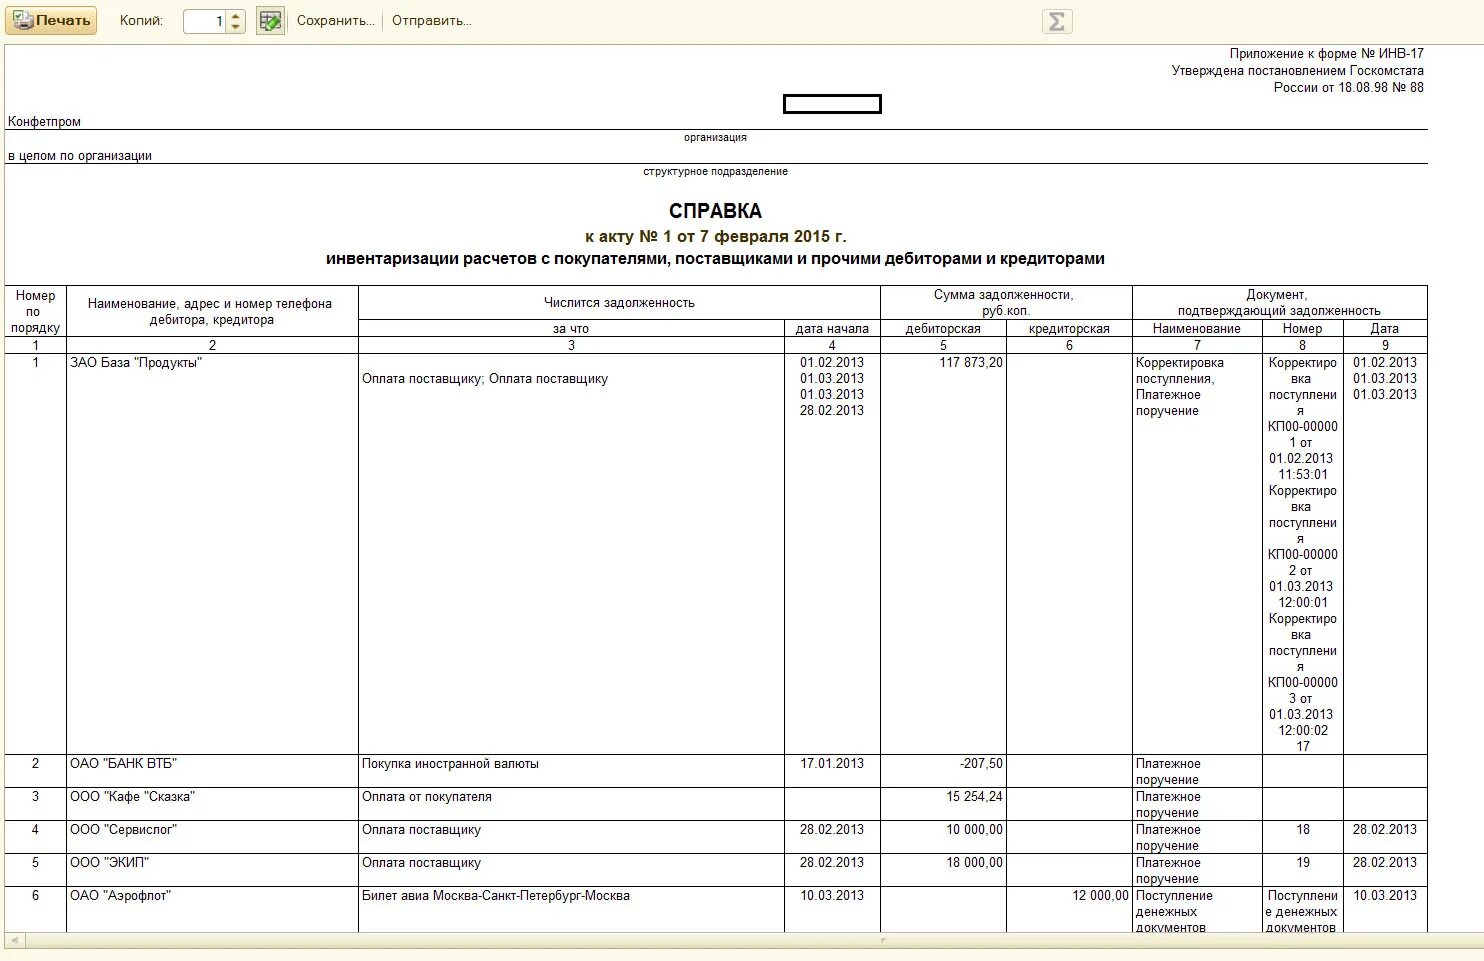Select cell ЗАО База "Продукты"

coord(212,554)
